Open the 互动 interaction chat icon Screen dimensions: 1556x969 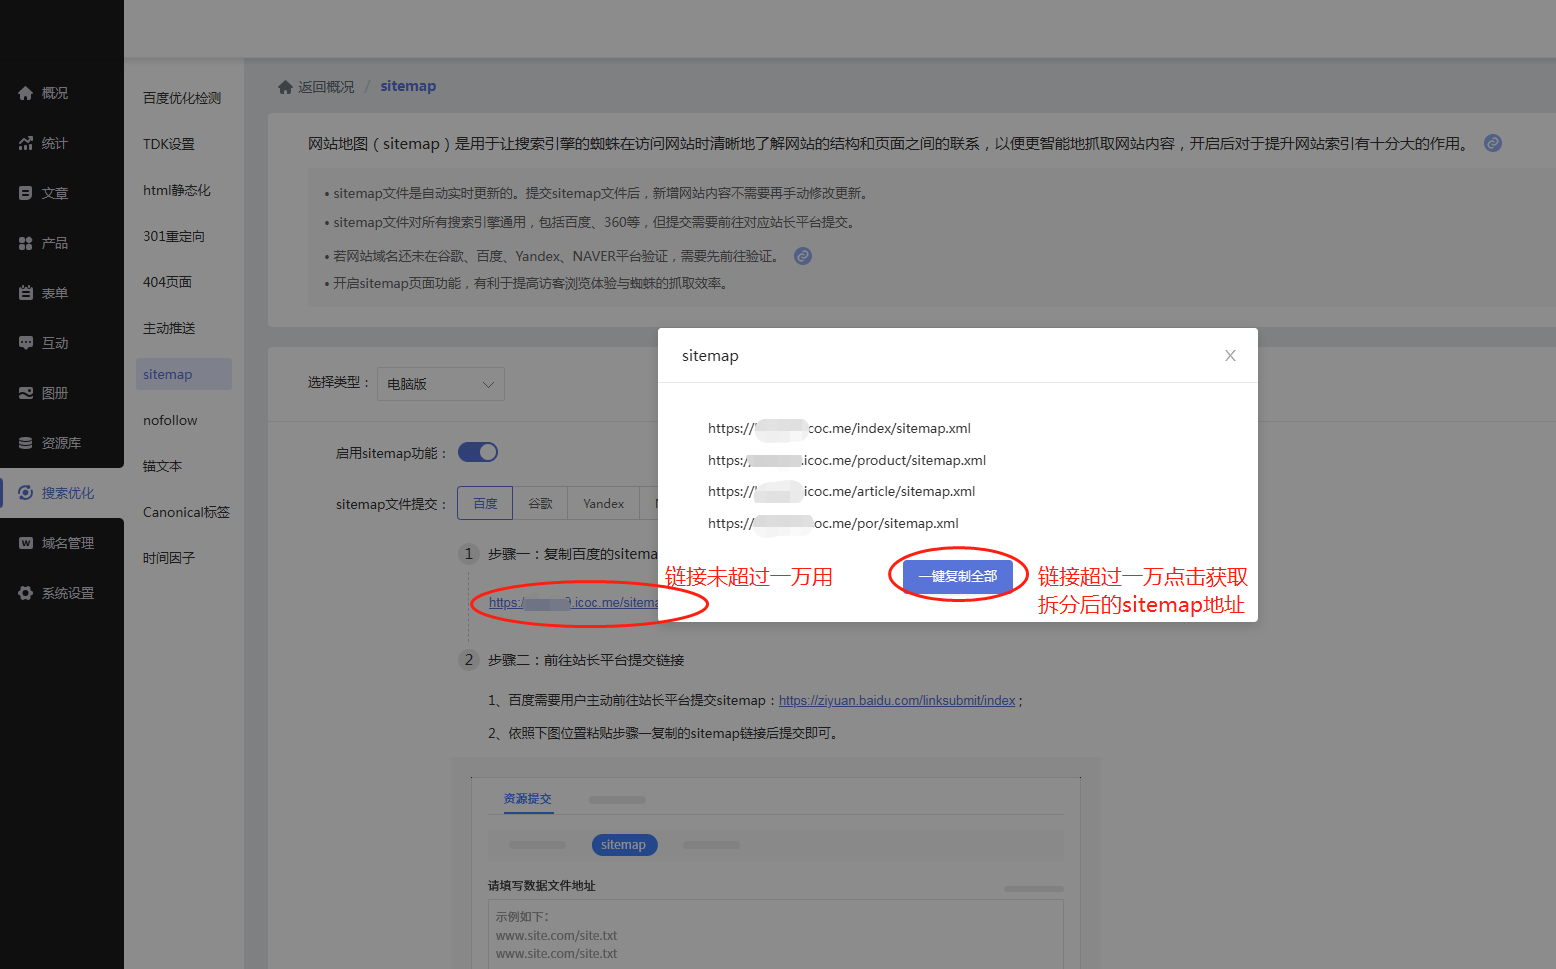tap(26, 343)
